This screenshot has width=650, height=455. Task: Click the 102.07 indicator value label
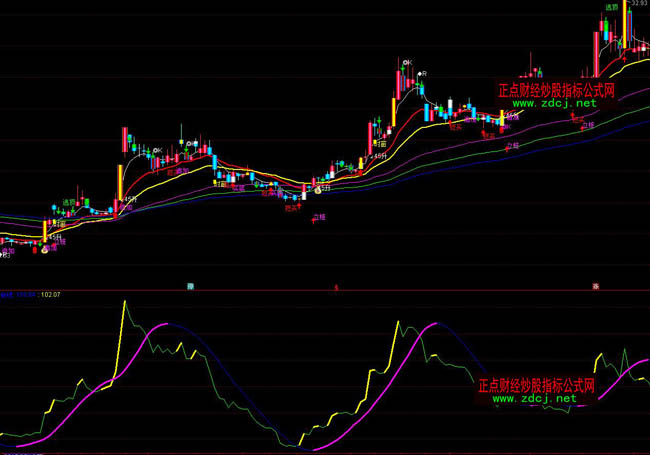click(50, 294)
